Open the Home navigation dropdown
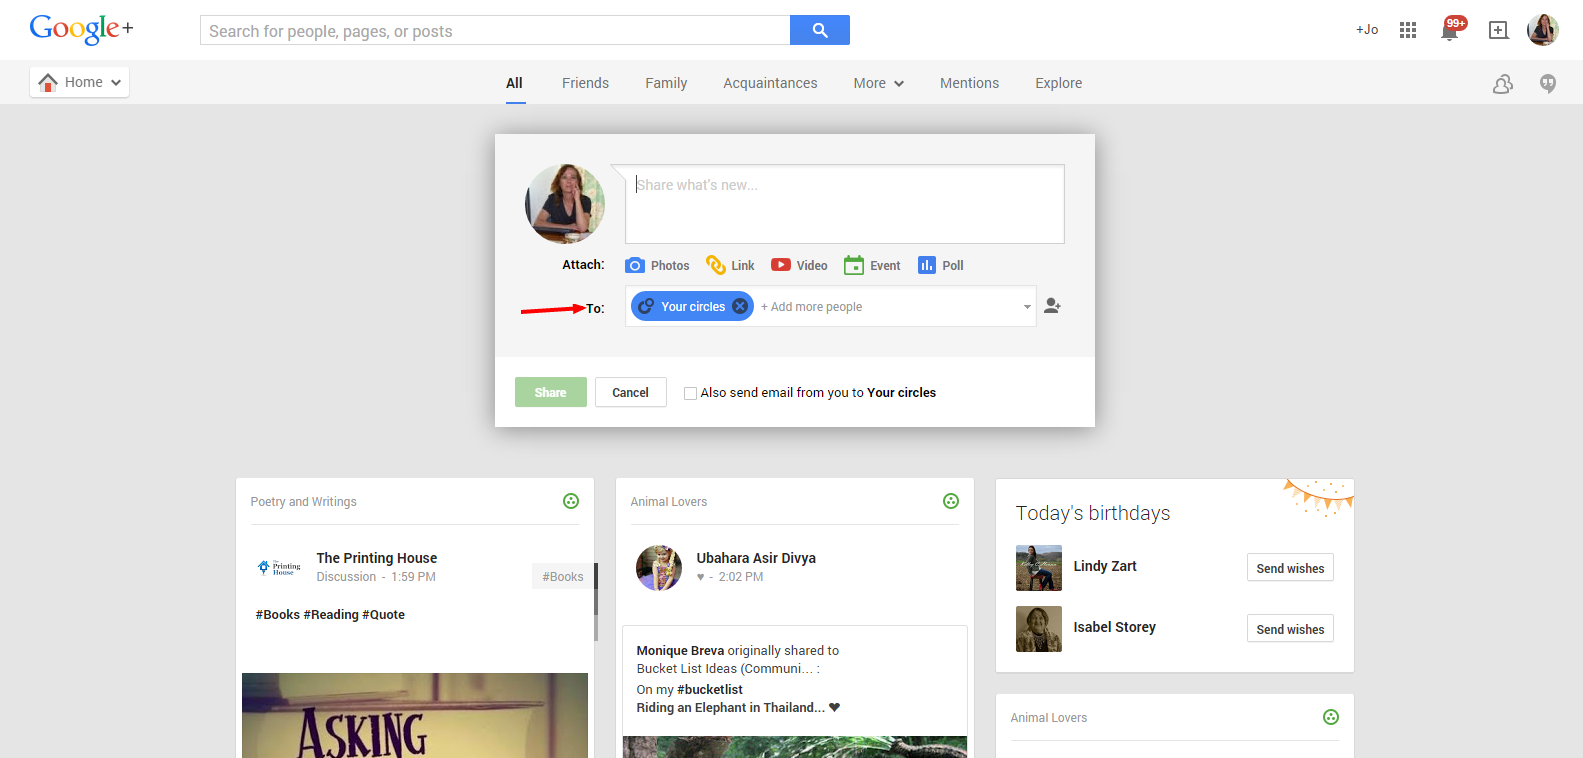 click(80, 82)
